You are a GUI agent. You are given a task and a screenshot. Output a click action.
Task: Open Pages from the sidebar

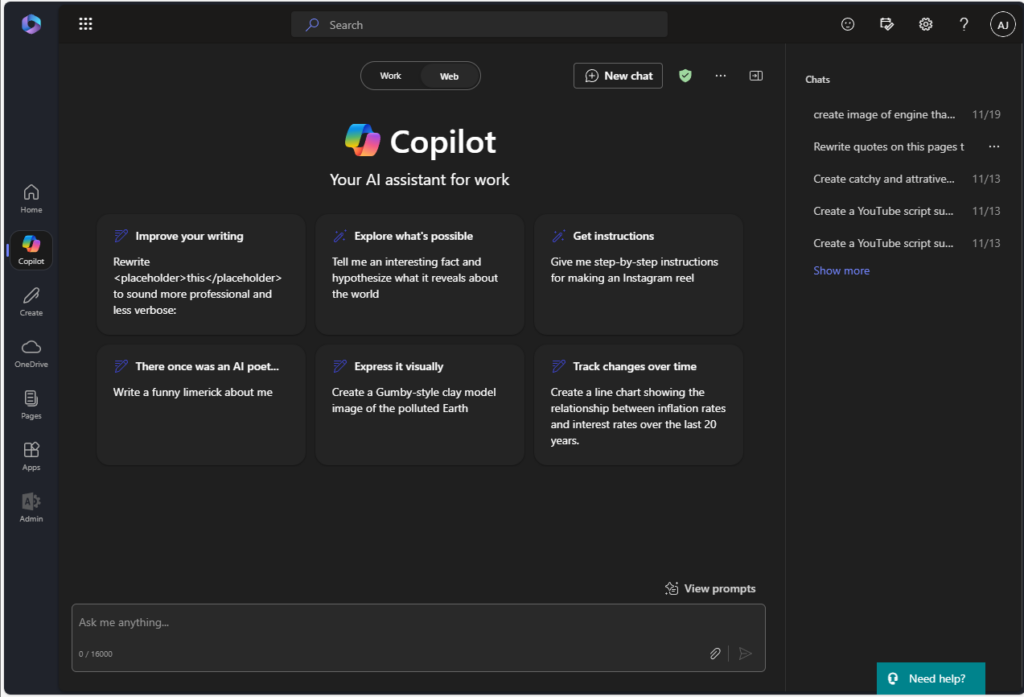click(x=31, y=405)
